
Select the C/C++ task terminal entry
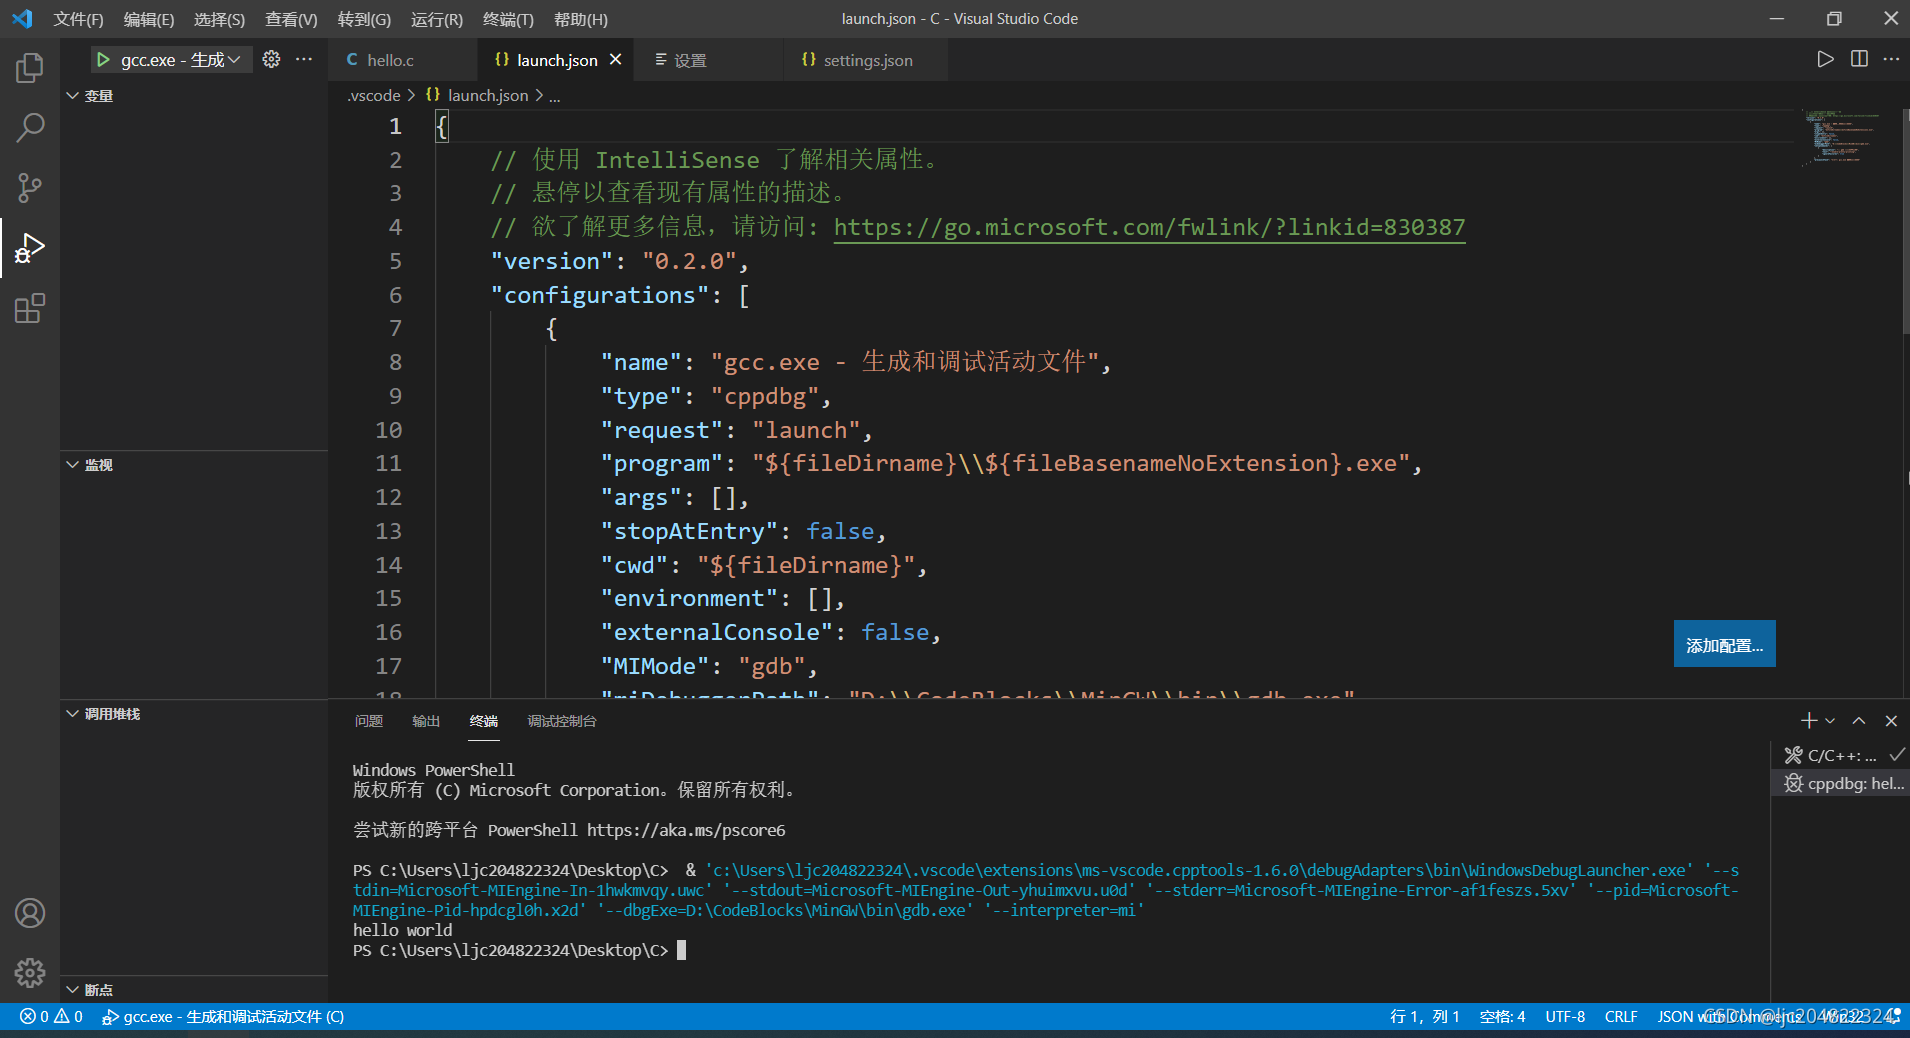click(x=1839, y=756)
